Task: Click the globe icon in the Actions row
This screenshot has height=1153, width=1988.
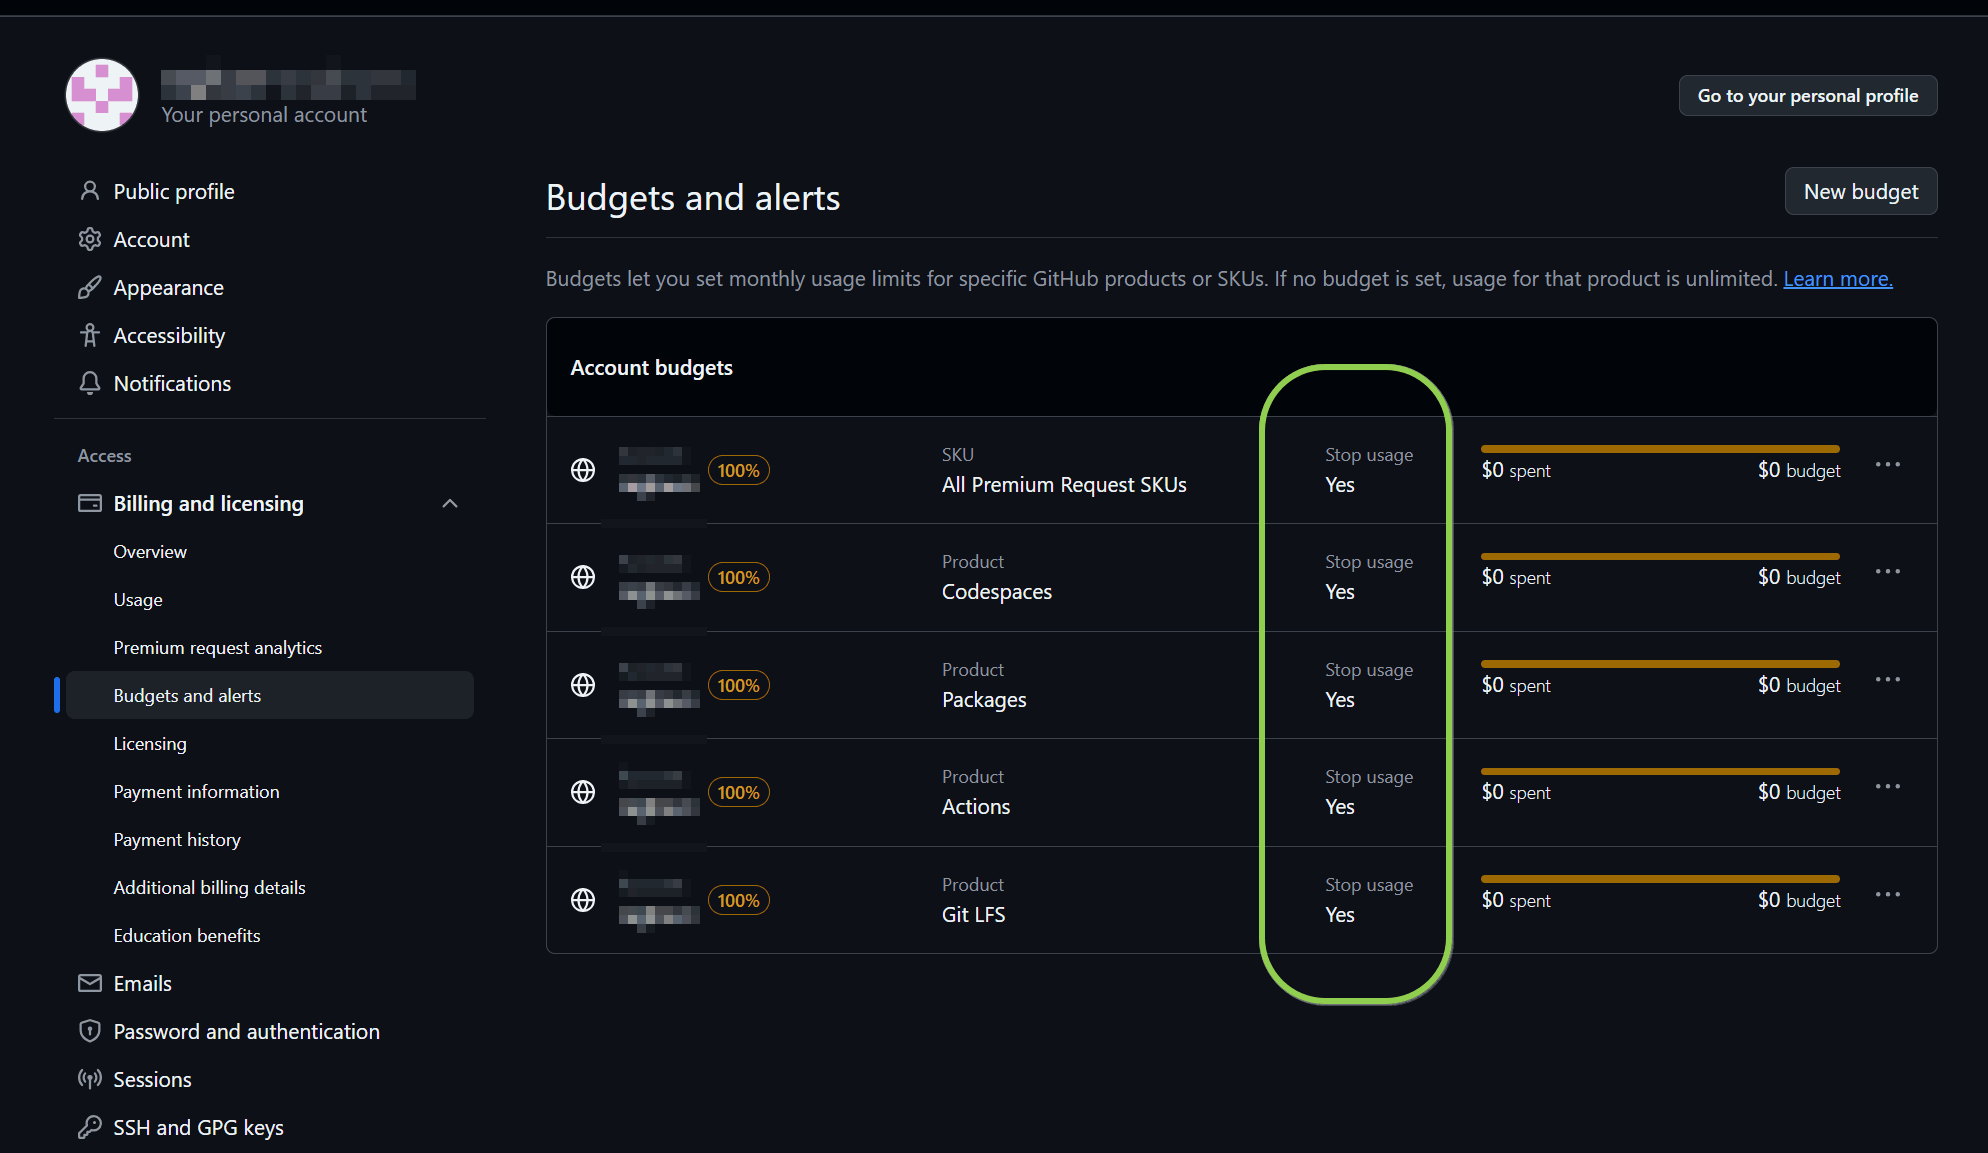Action: 583,792
